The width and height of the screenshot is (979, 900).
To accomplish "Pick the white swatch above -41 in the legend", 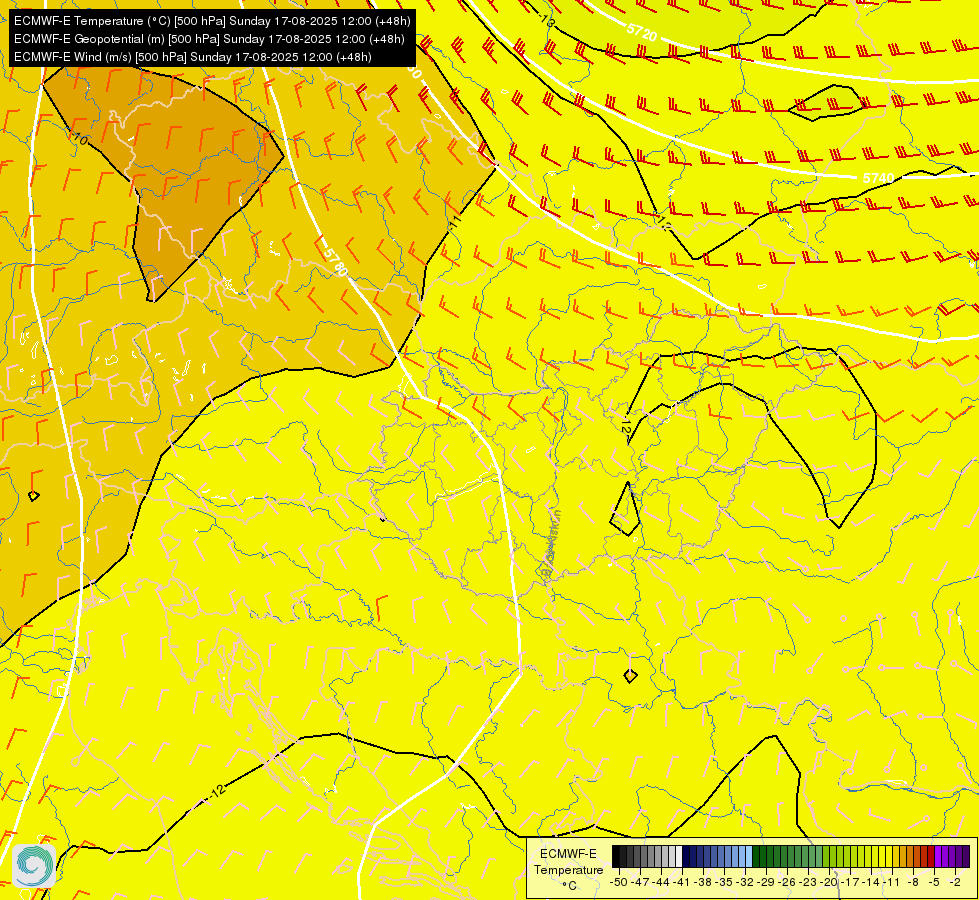I will tap(679, 857).
